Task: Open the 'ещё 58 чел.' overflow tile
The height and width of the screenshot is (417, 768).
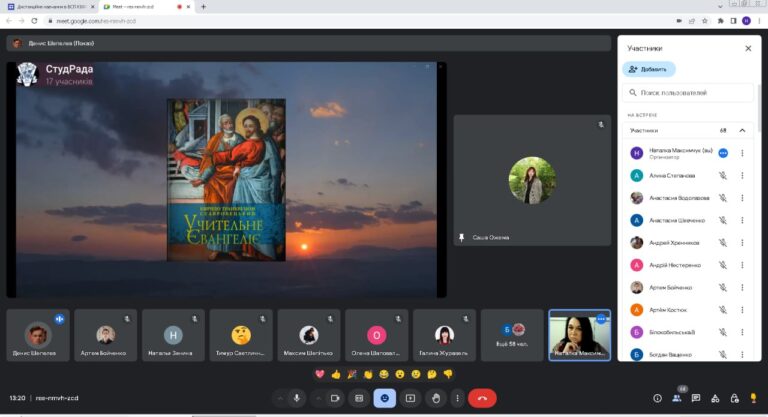Action: click(x=512, y=335)
